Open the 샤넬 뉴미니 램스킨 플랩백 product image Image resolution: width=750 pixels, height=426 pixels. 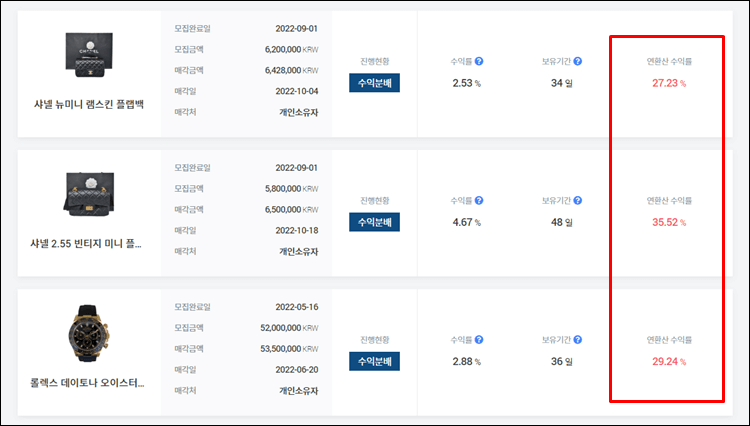tap(89, 55)
